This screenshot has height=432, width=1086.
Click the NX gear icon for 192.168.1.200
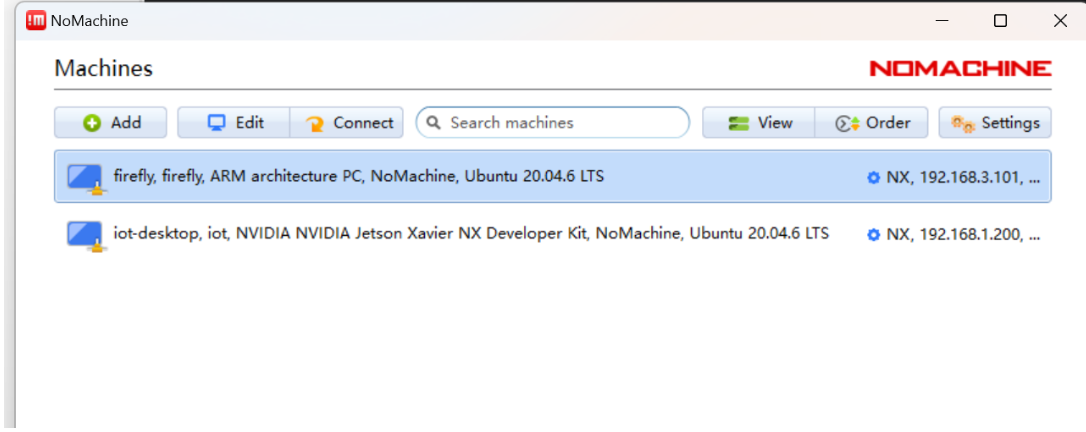point(873,235)
